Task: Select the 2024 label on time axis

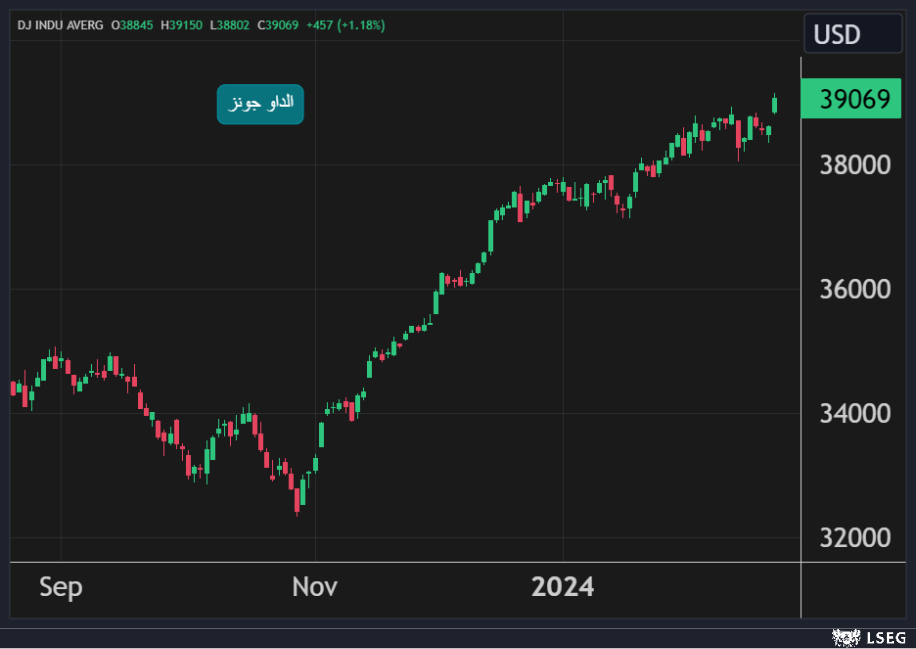Action: click(x=562, y=587)
